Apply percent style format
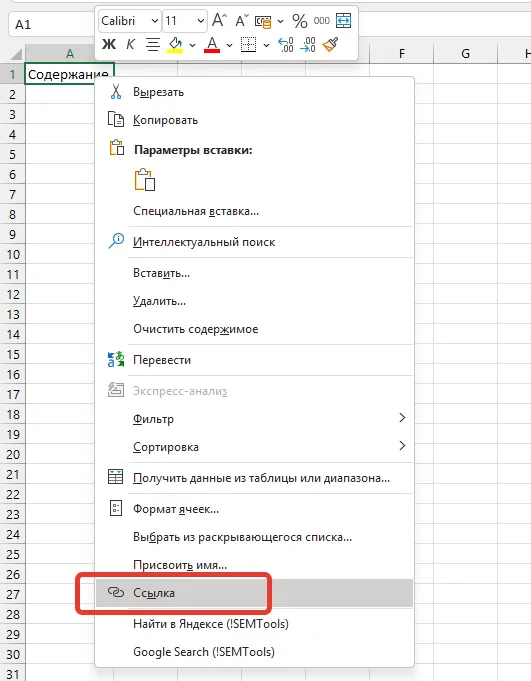Screen dimensions: 531x681 coord(300,20)
